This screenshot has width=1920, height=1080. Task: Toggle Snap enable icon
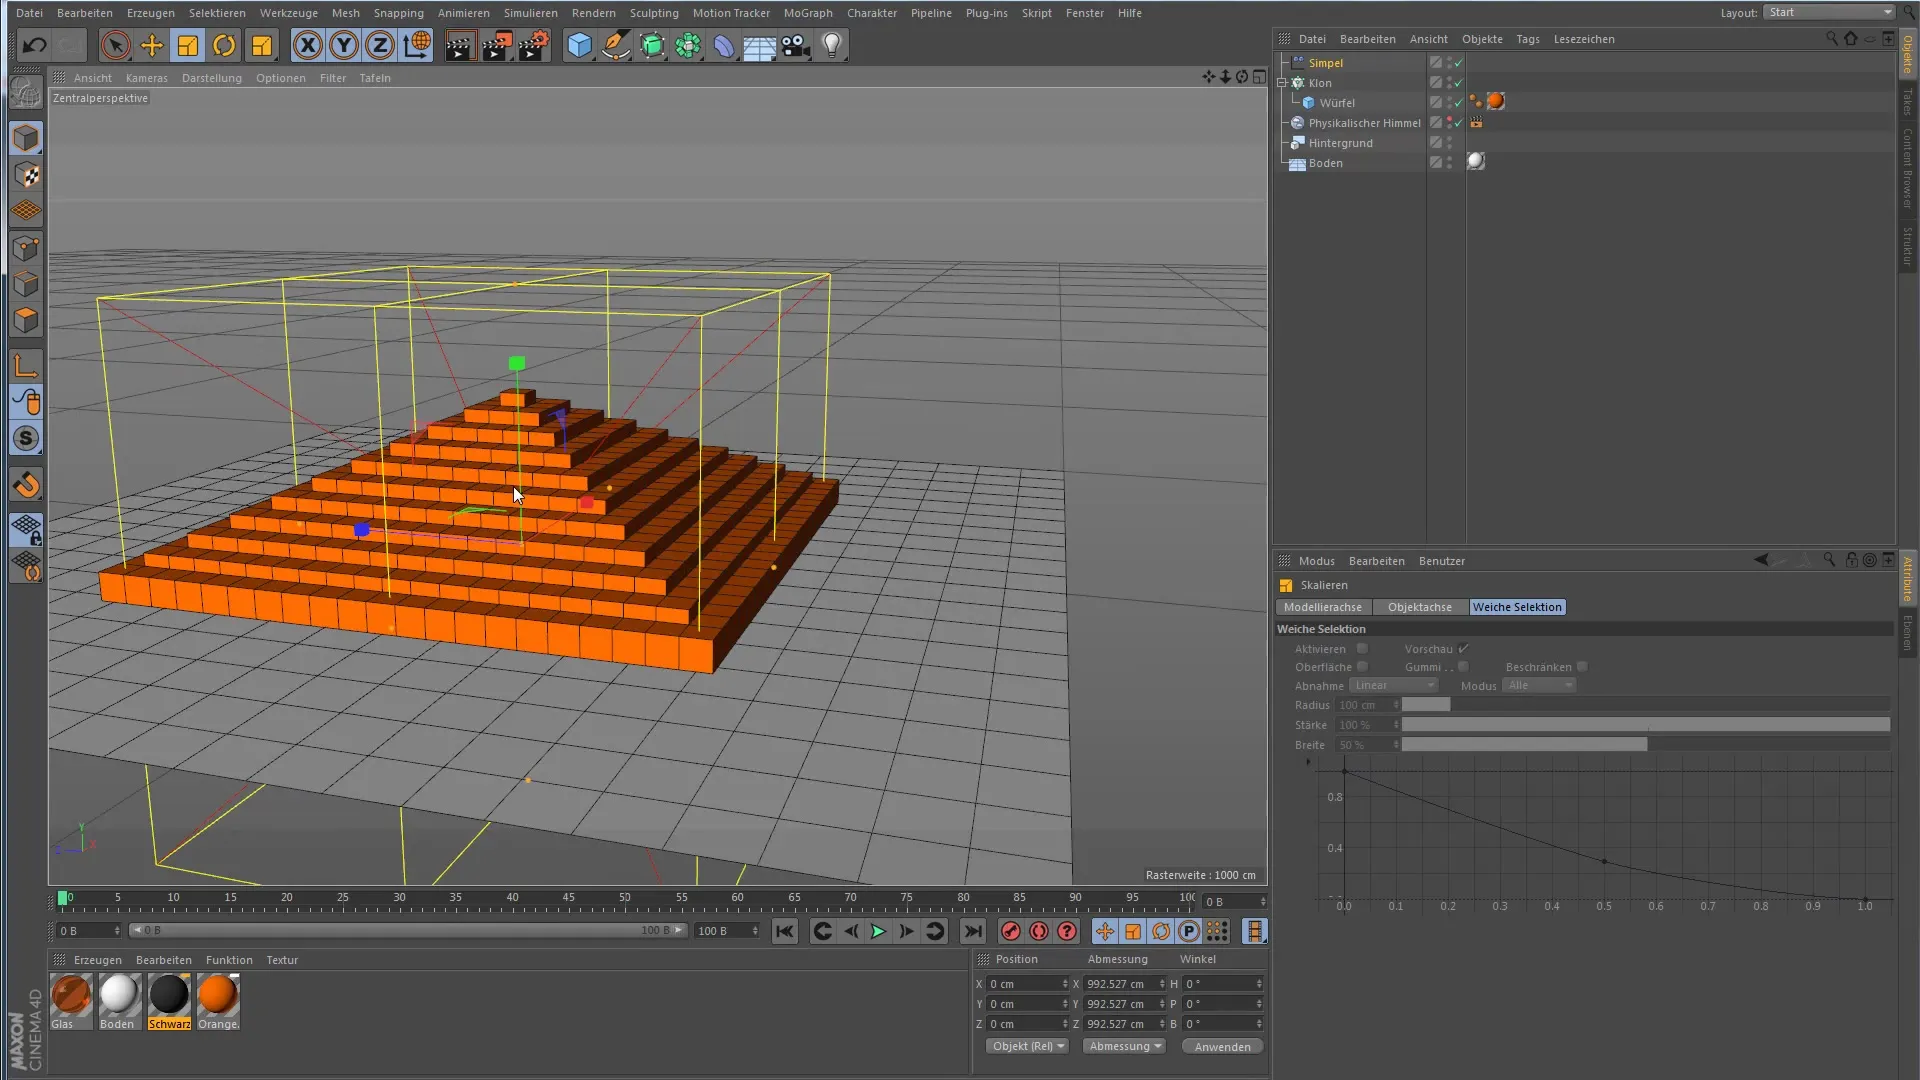coord(26,485)
